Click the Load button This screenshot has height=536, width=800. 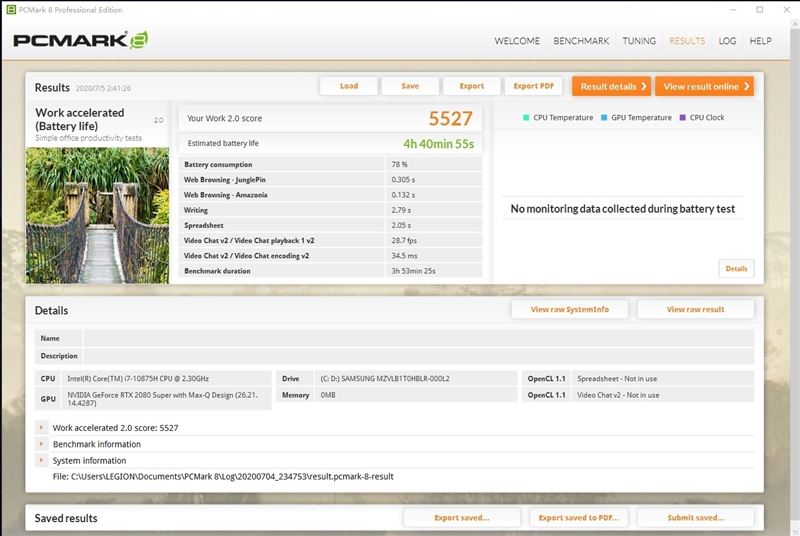349,86
